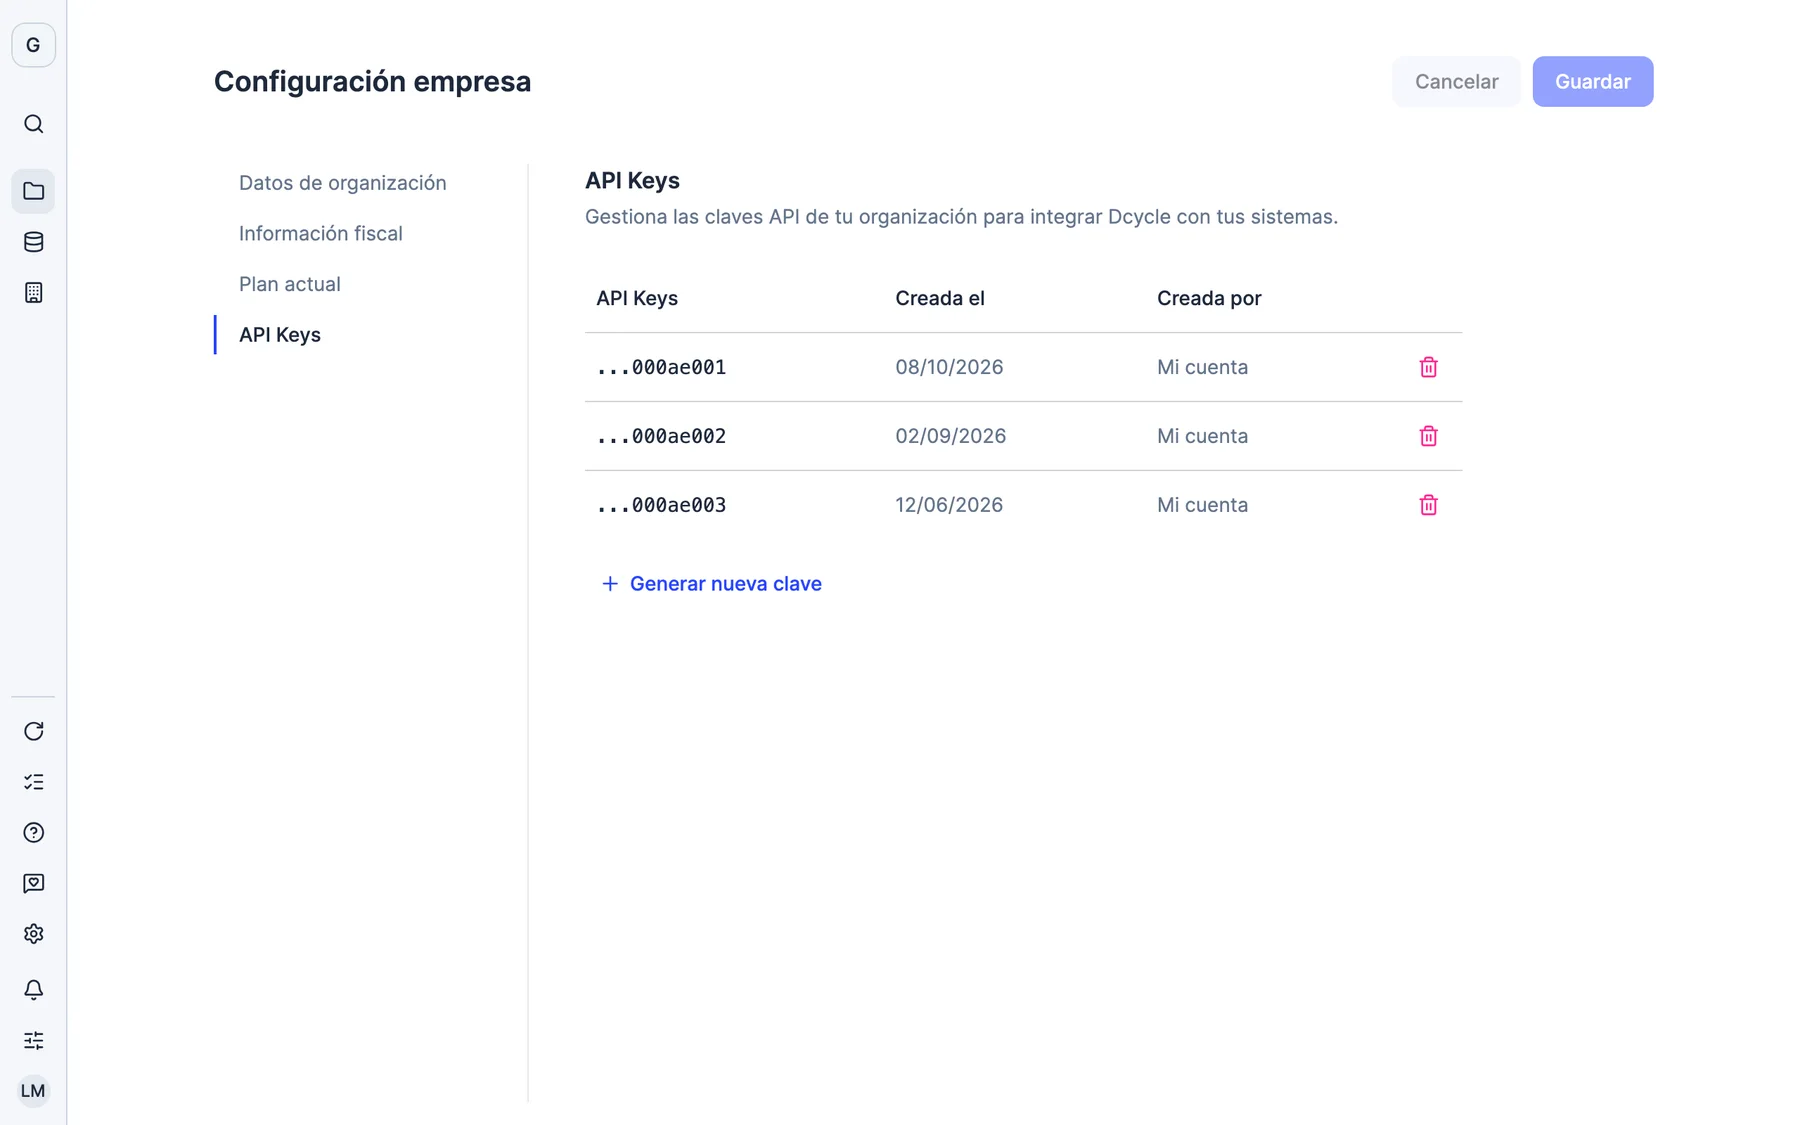The height and width of the screenshot is (1125, 1800).
Task: Open the settings gear icon
Action: pyautogui.click(x=33, y=934)
